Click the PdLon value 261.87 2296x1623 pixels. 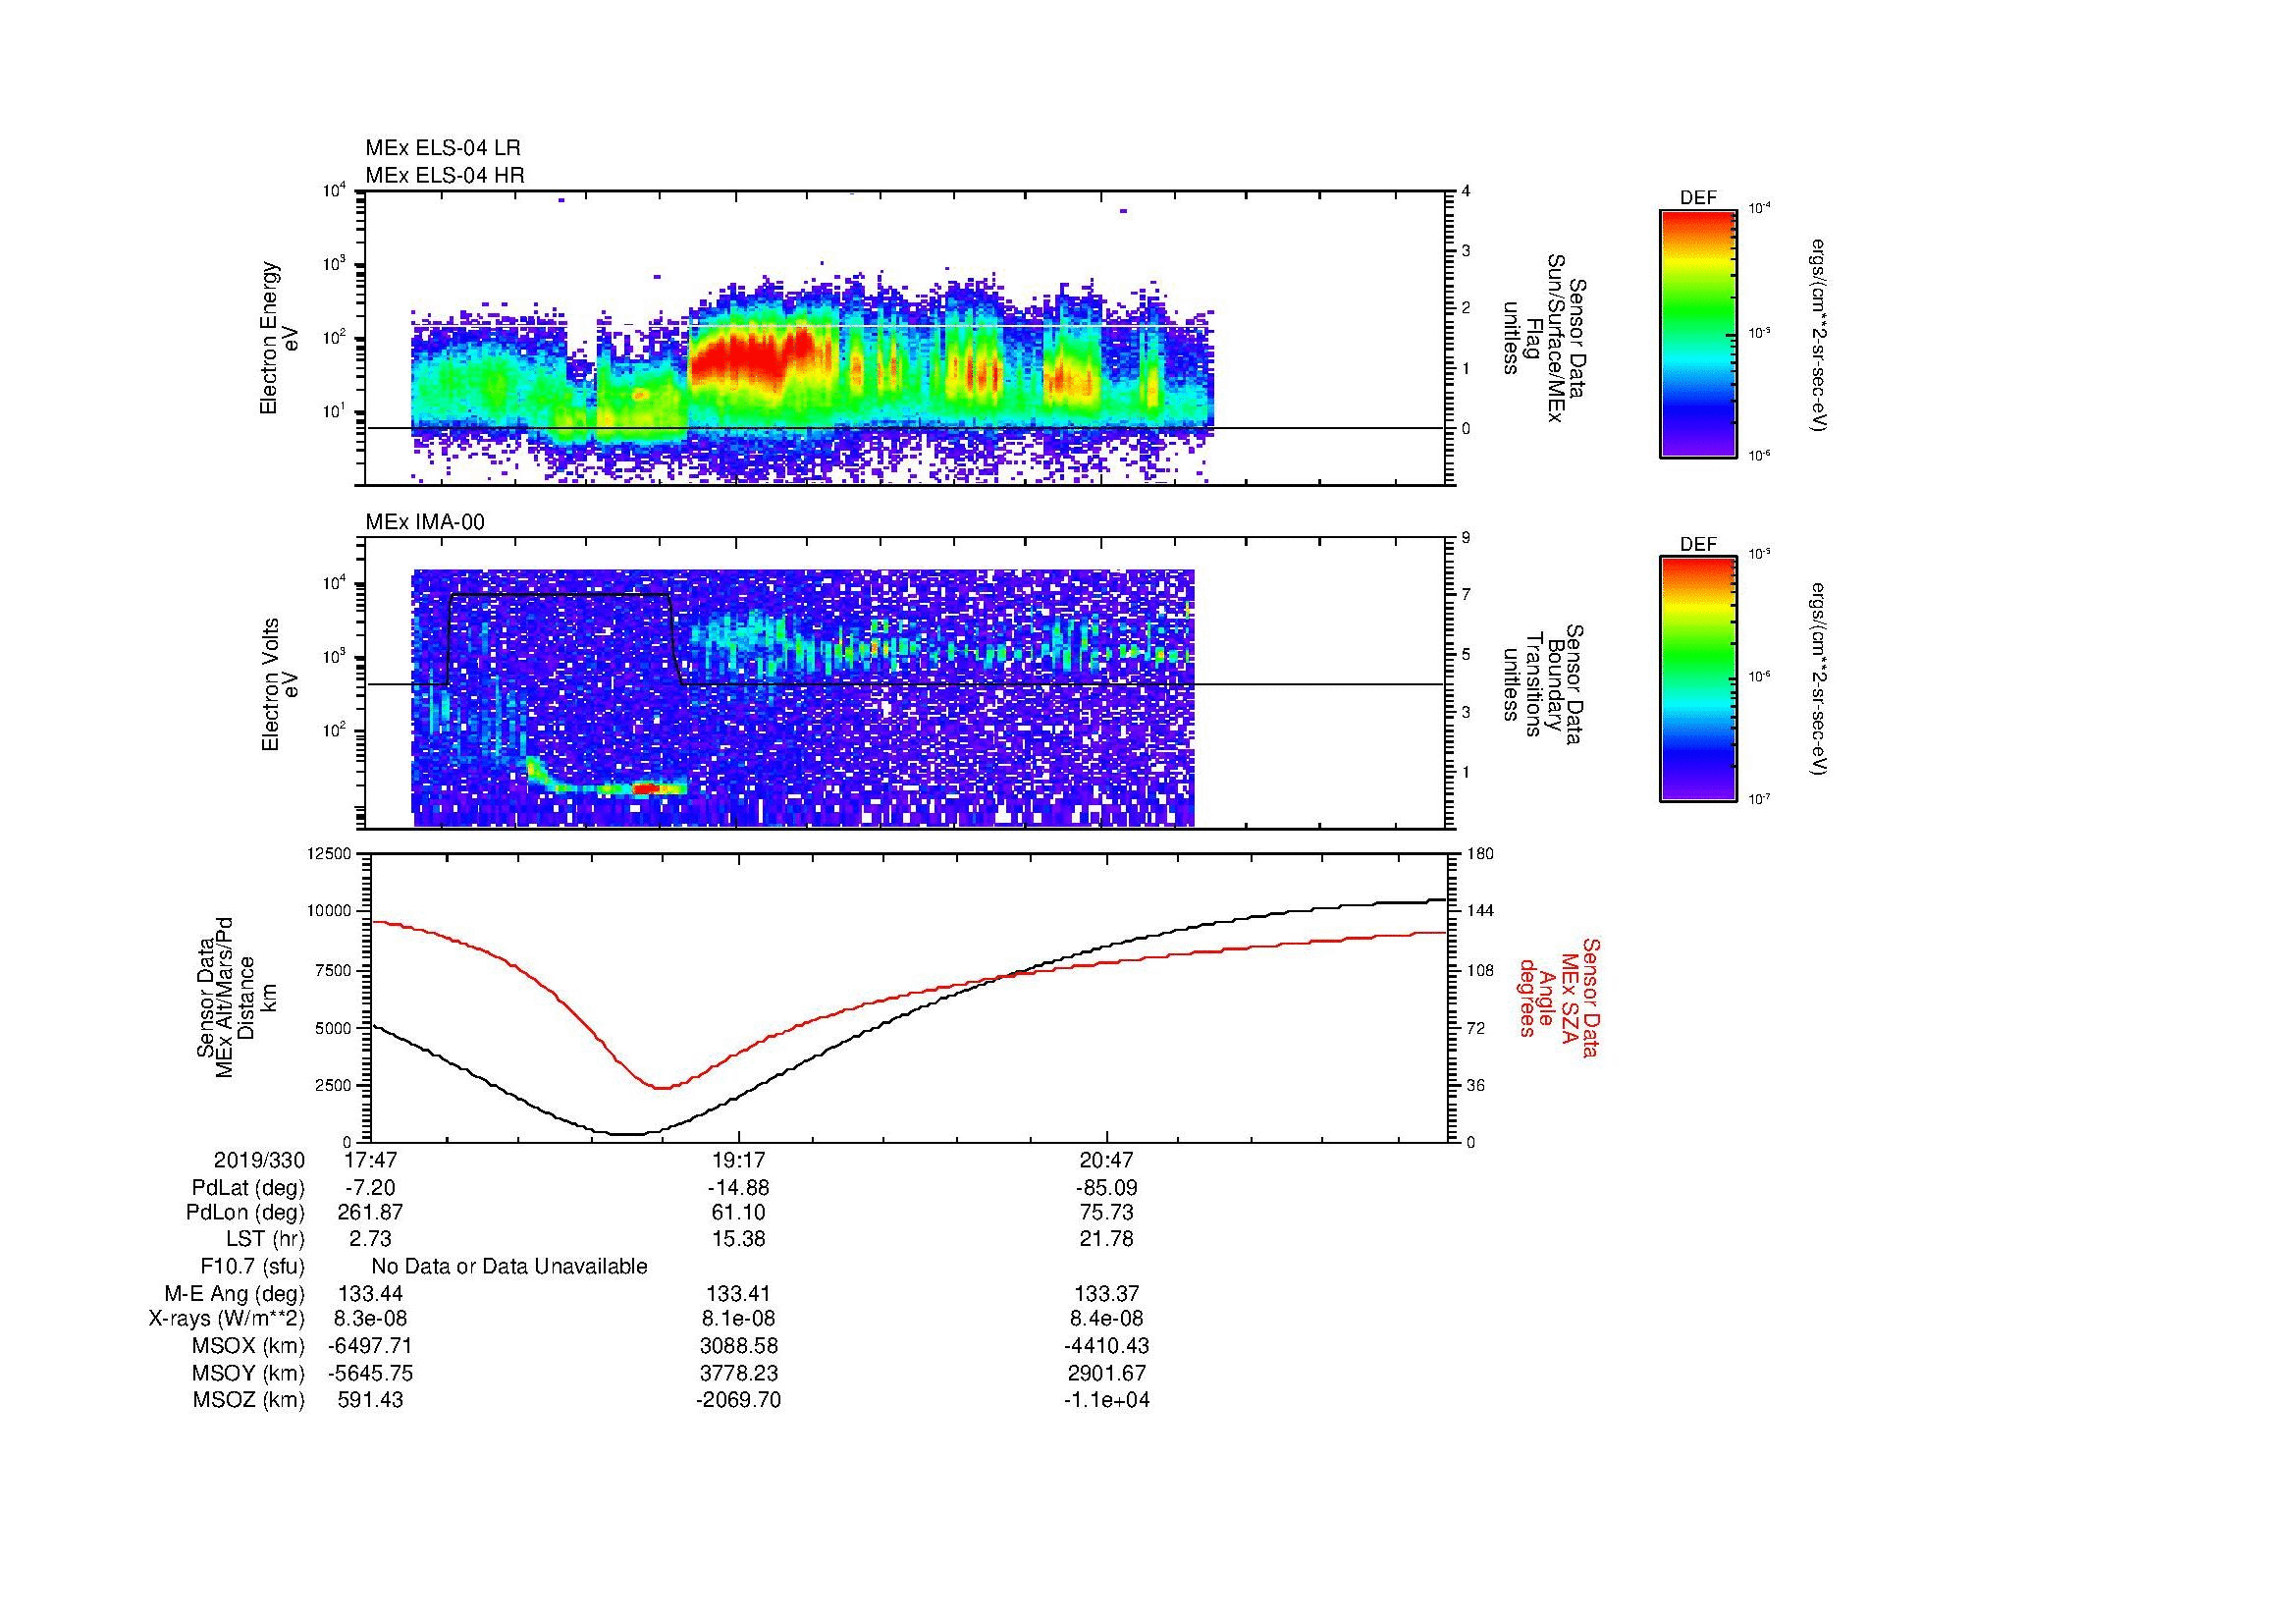point(371,1213)
